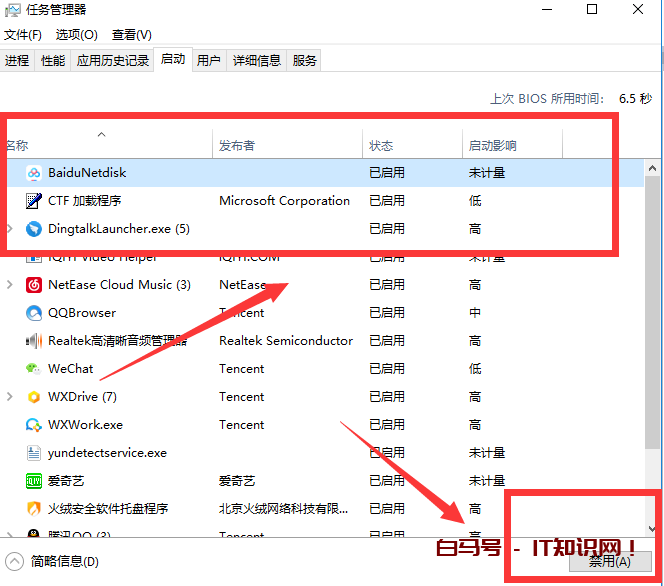Image resolution: width=664 pixels, height=586 pixels.
Task: Click Realtek Semiconductor publisher cell
Action: pos(286,340)
